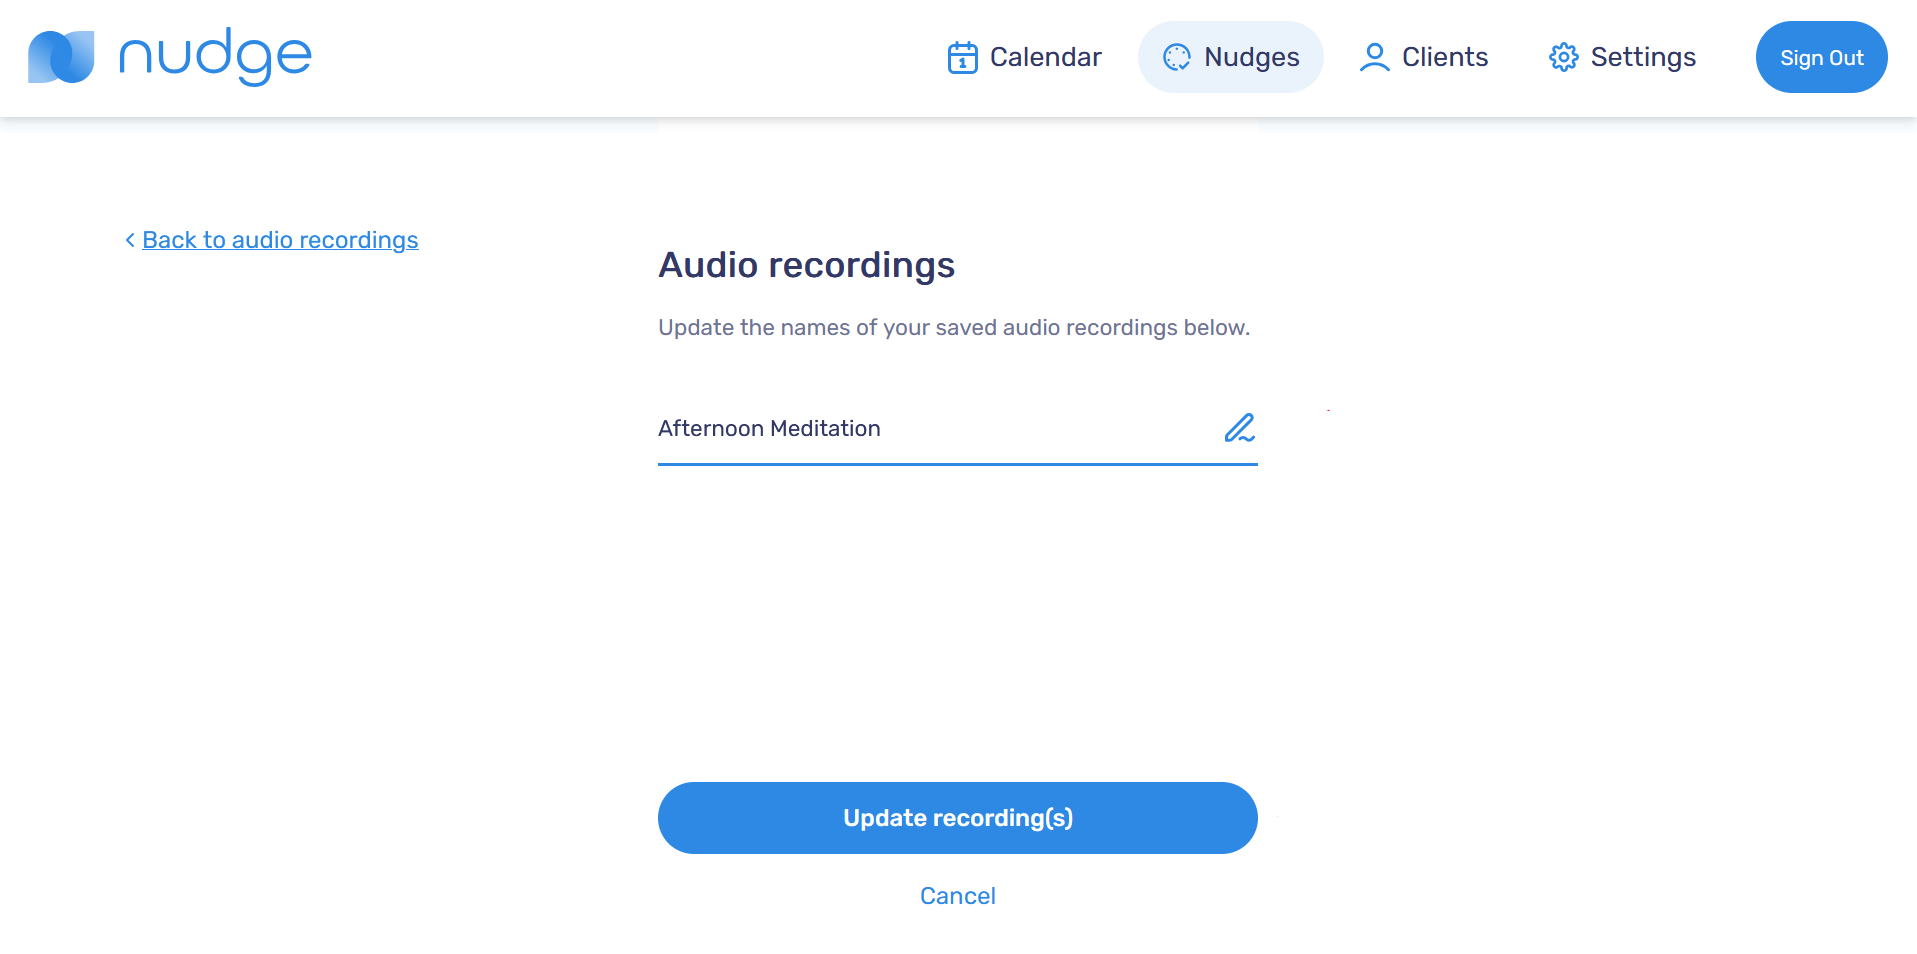Click the 'Update the names' description text
This screenshot has width=1917, height=954.
pos(953,328)
